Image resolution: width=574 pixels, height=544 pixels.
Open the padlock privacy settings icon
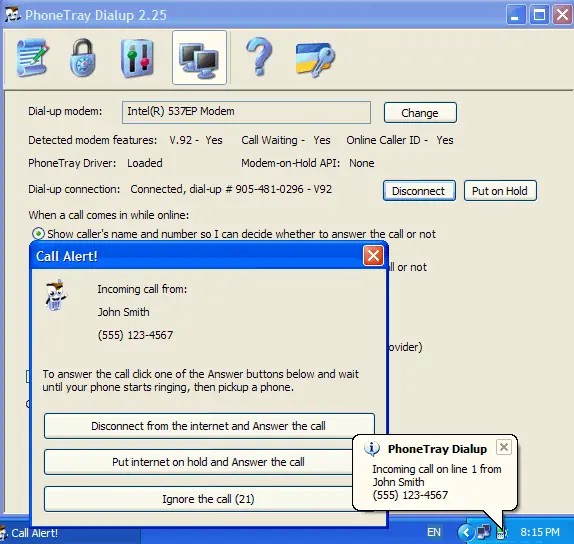coord(83,57)
